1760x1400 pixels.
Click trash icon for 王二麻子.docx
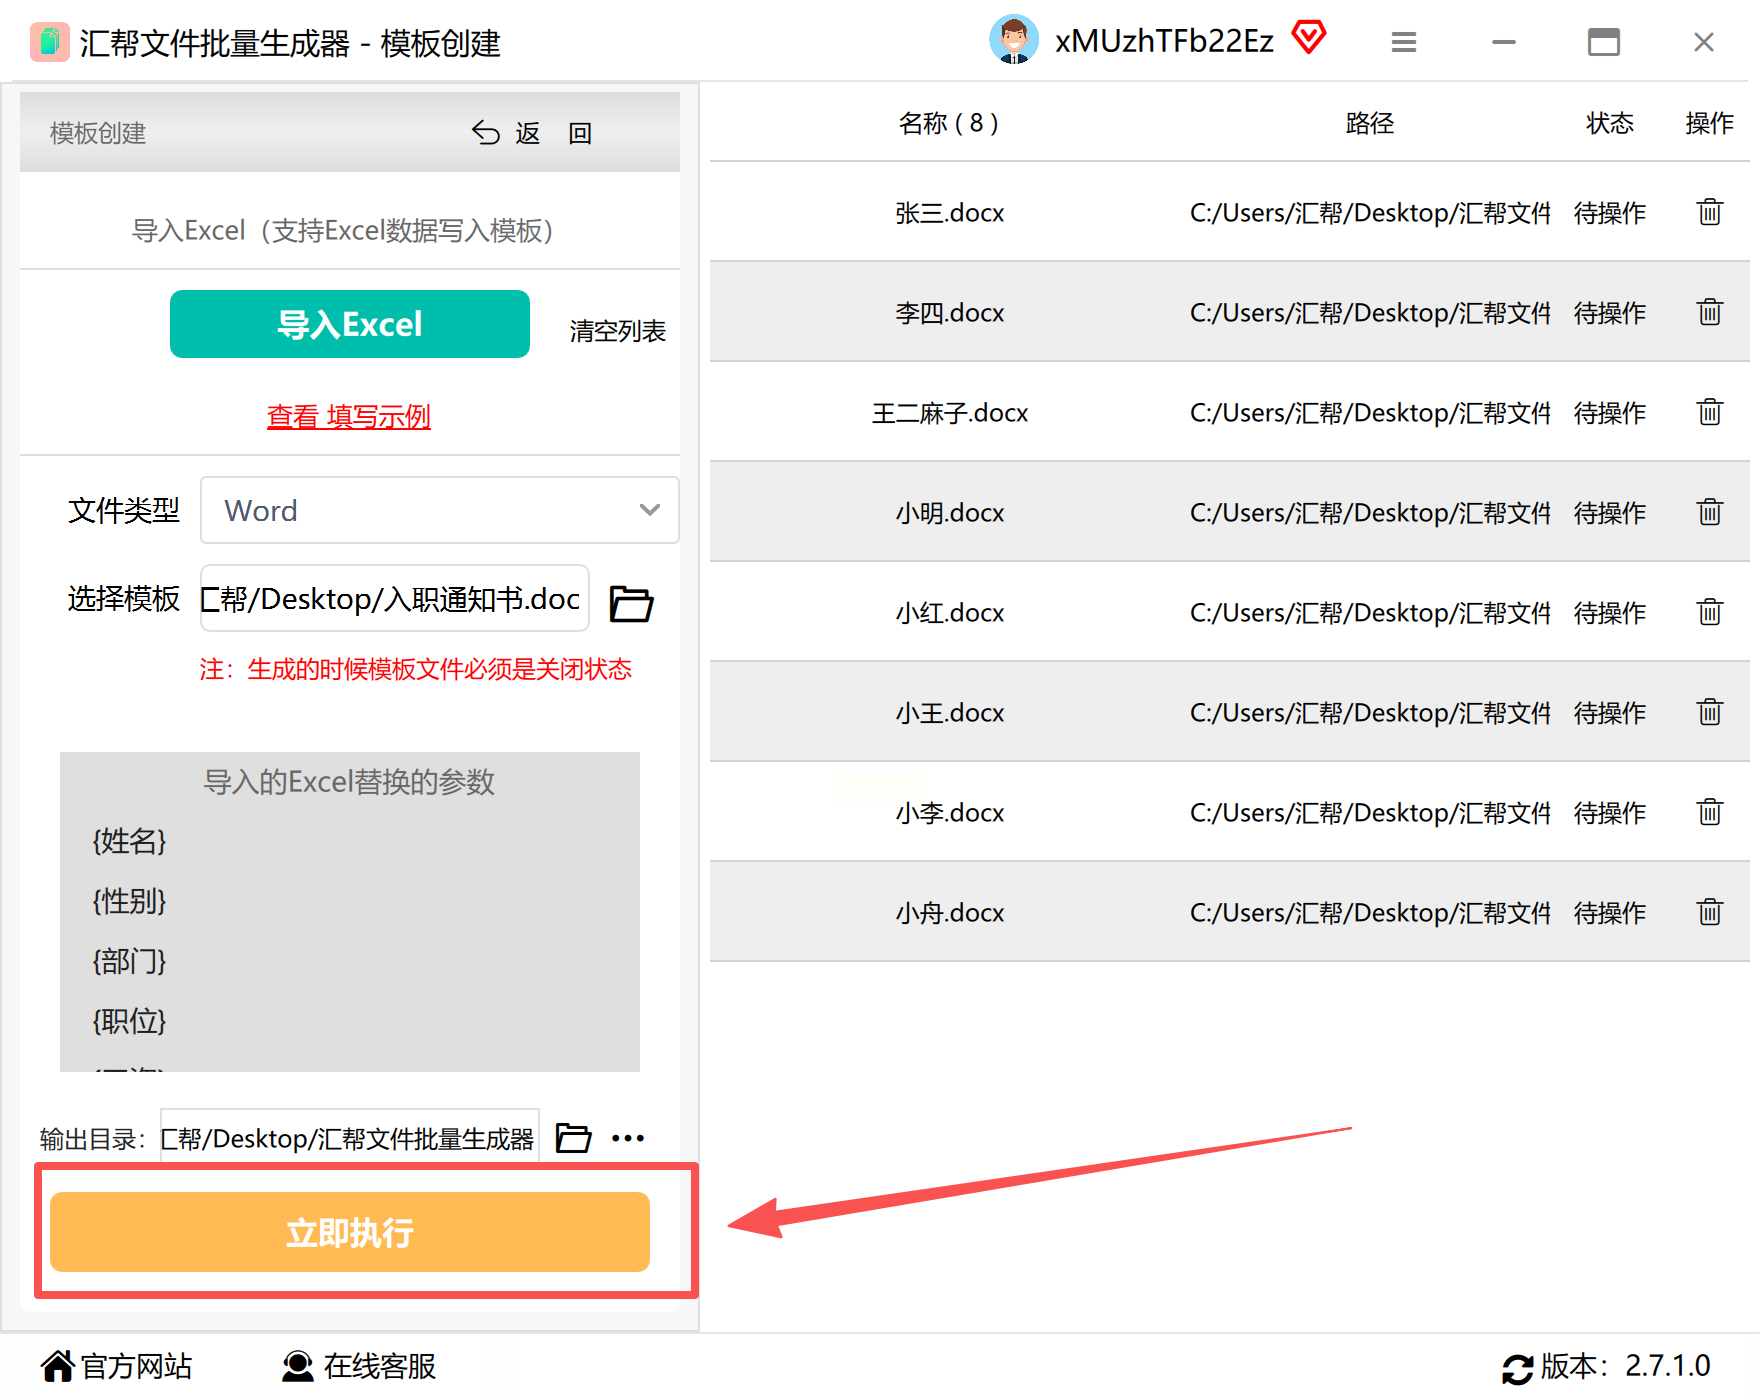pos(1709,412)
